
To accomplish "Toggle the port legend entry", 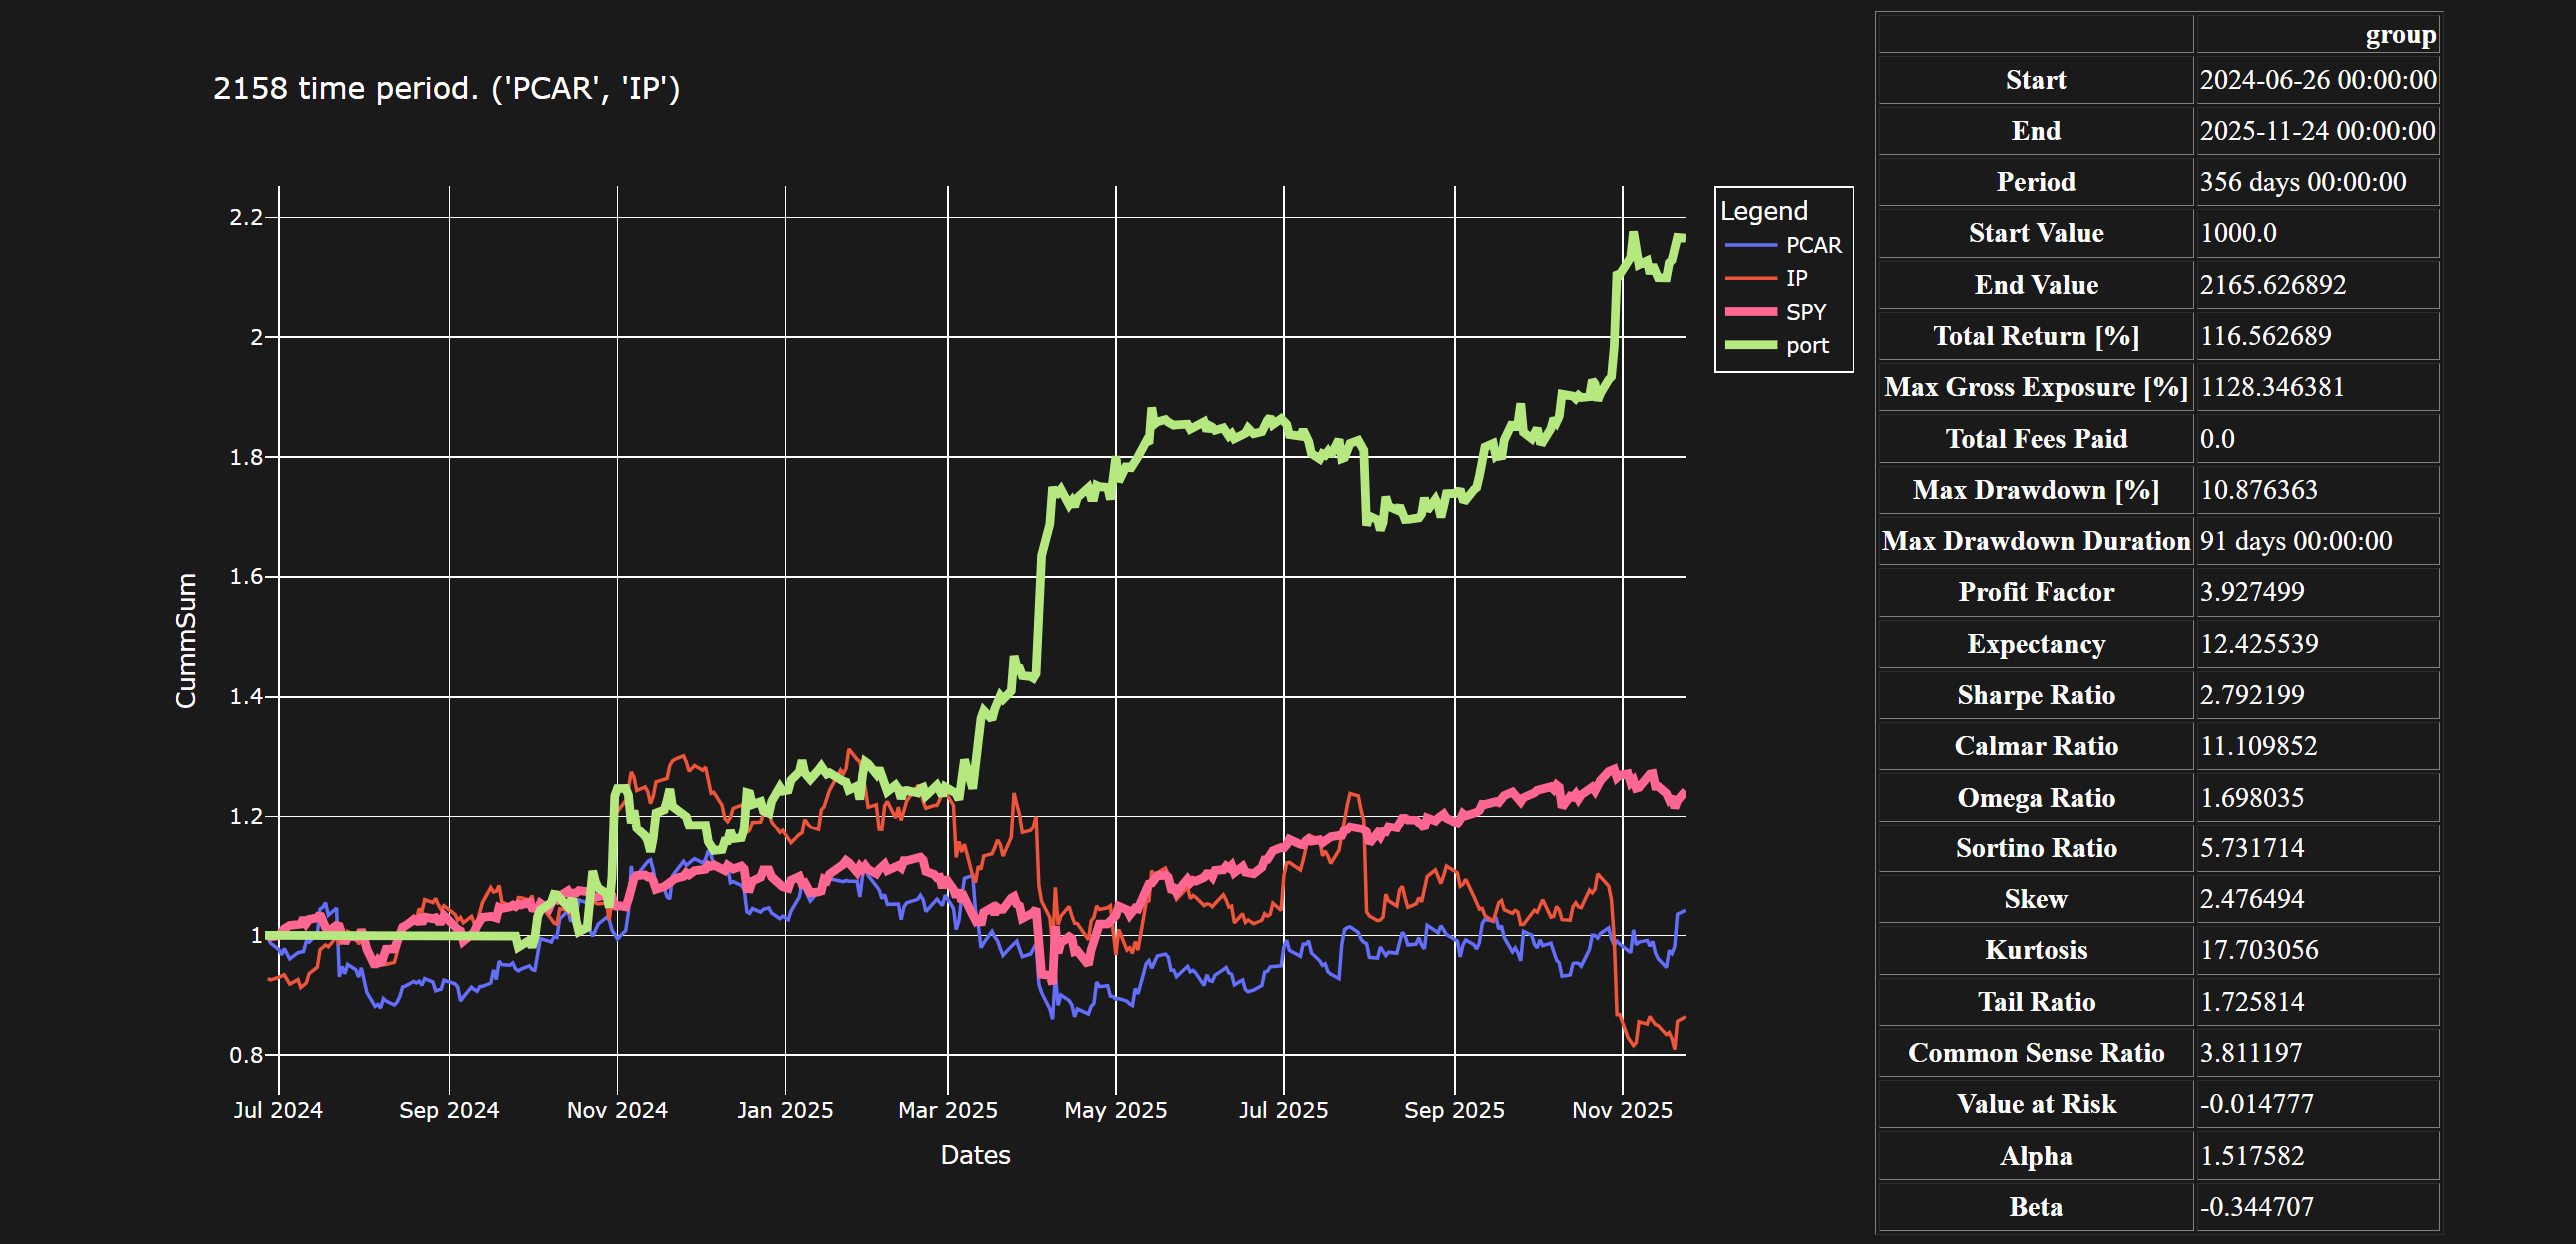I will pyautogui.click(x=1806, y=345).
